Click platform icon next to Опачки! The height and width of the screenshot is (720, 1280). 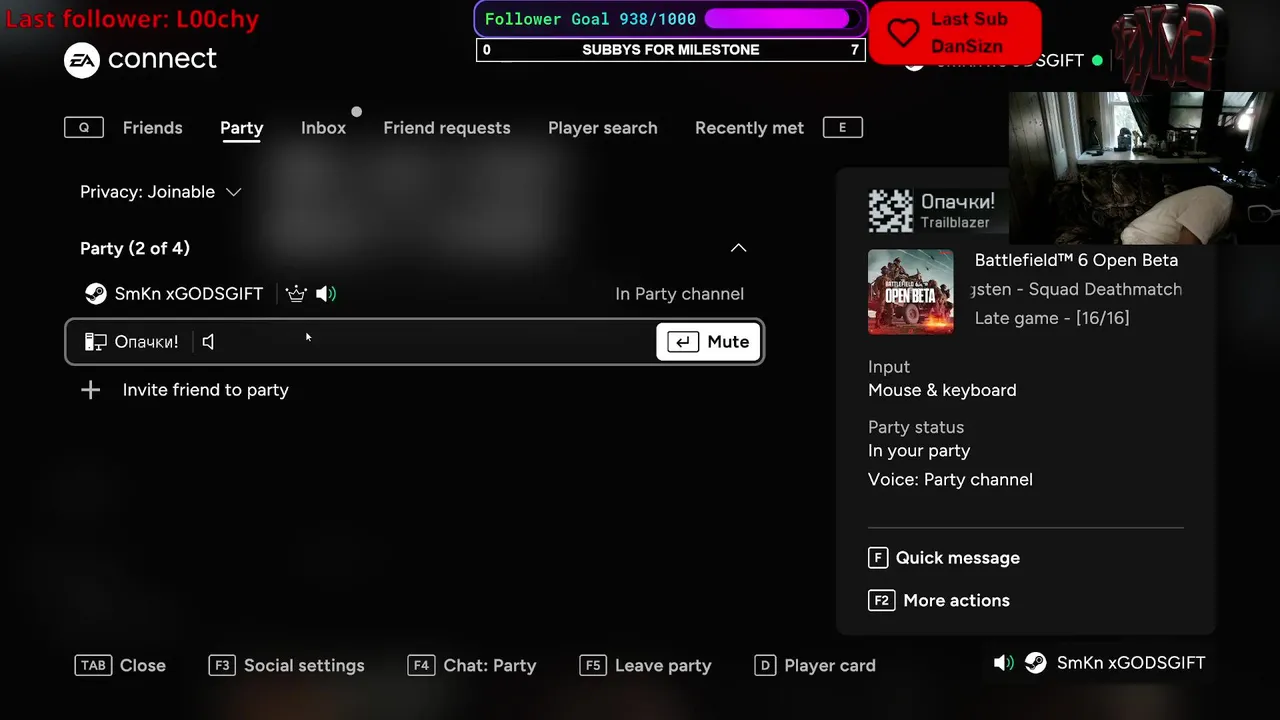point(95,342)
